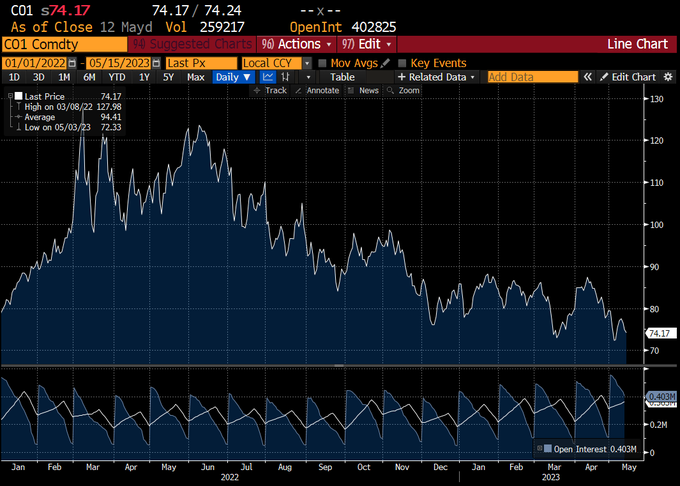Open the Related Data dropdown

pos(437,77)
